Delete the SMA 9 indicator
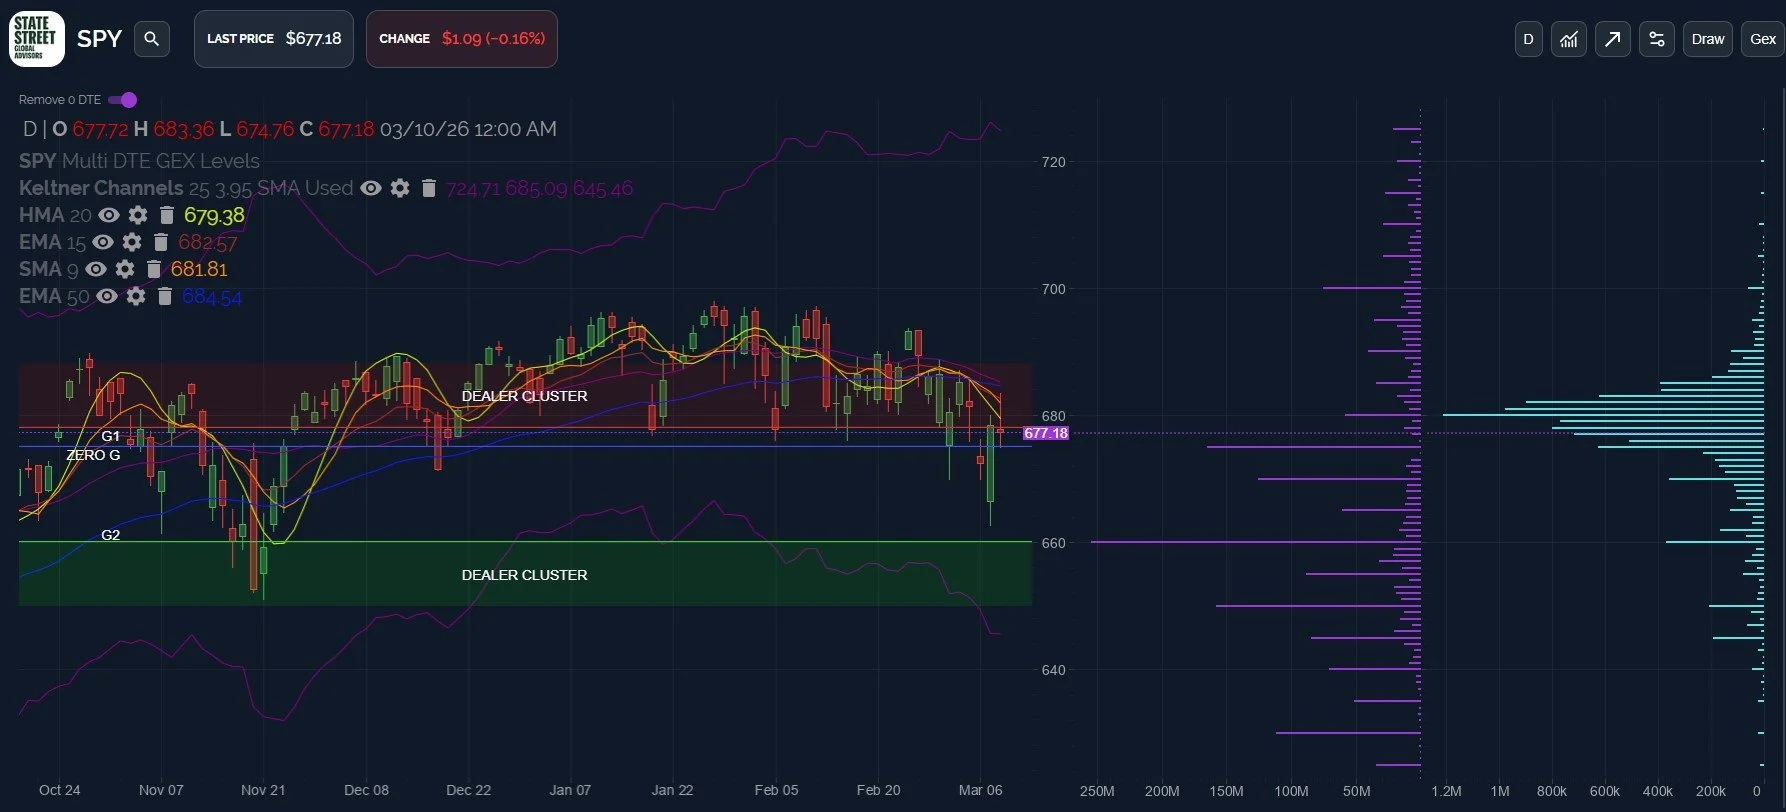1786x812 pixels. 153,269
